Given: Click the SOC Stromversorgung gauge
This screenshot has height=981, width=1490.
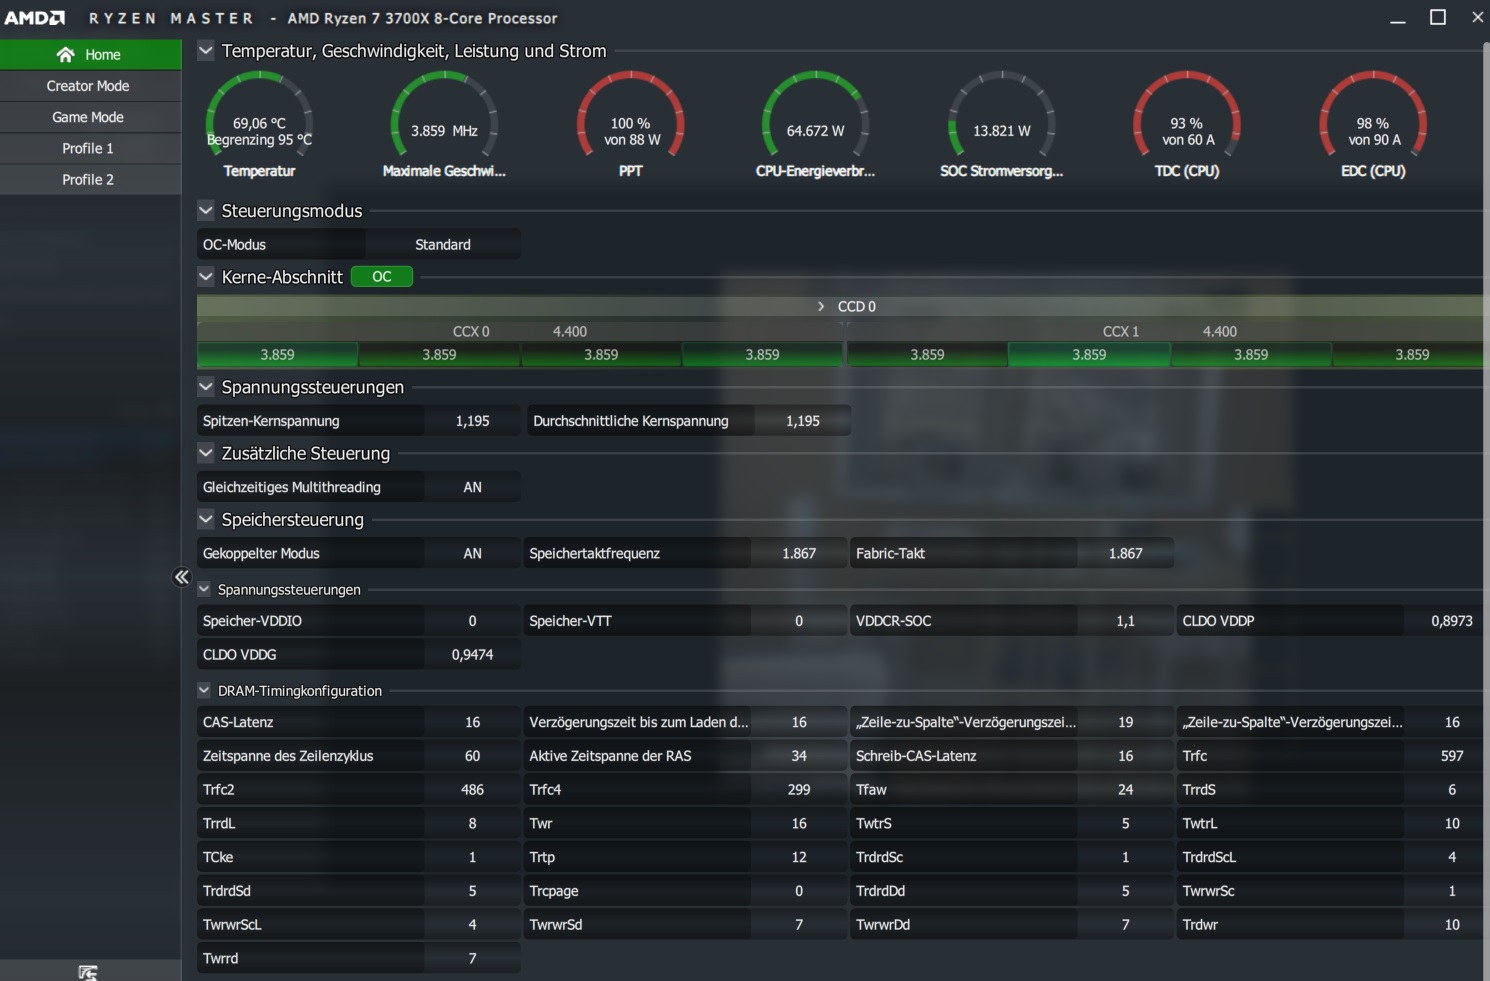Looking at the screenshot, I should pyautogui.click(x=1001, y=125).
